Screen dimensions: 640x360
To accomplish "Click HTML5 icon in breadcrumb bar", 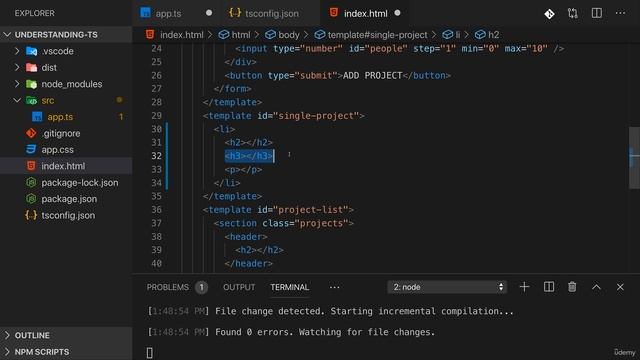I will tap(150, 35).
